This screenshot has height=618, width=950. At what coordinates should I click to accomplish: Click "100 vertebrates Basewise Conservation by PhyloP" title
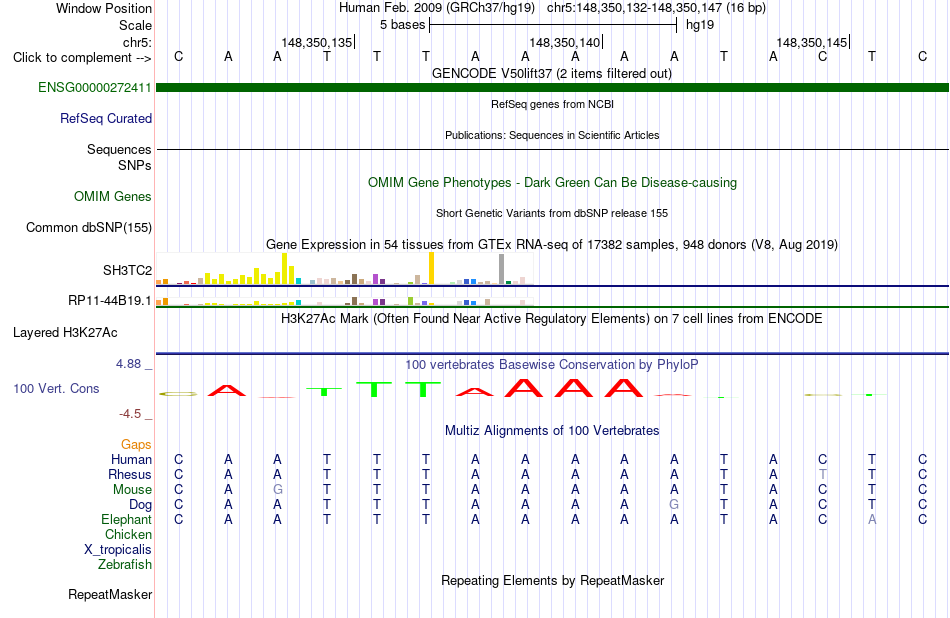[552, 364]
